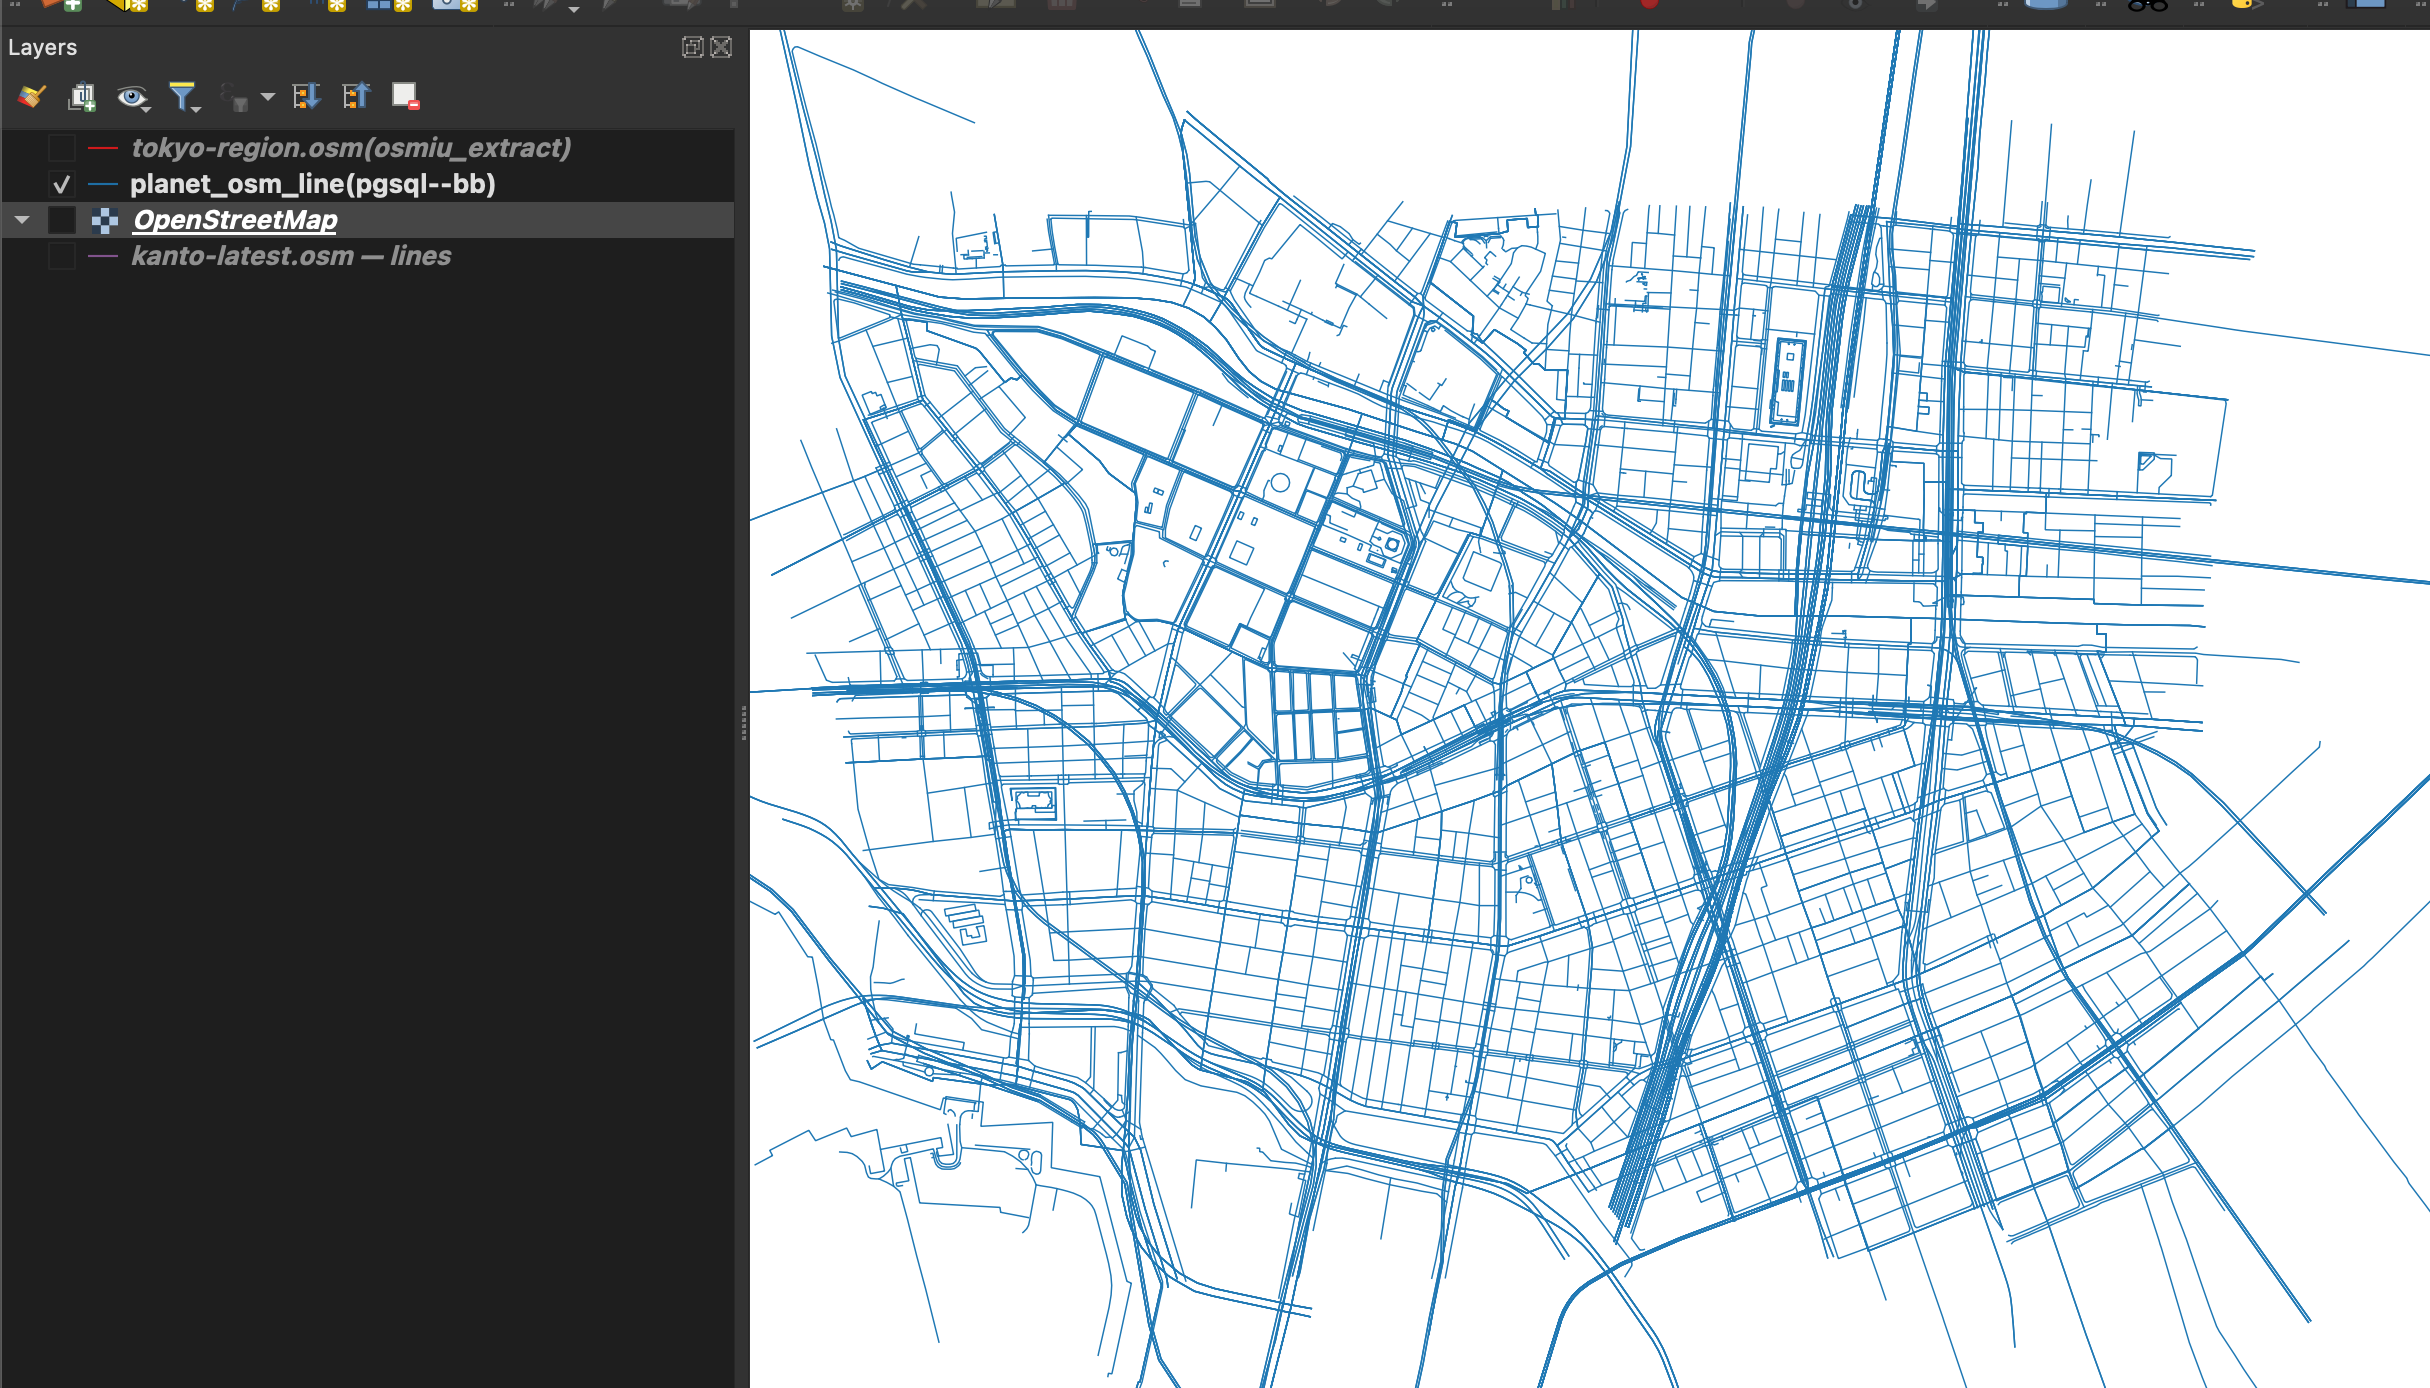
Task: Undock the Layers panel
Action: 692,46
